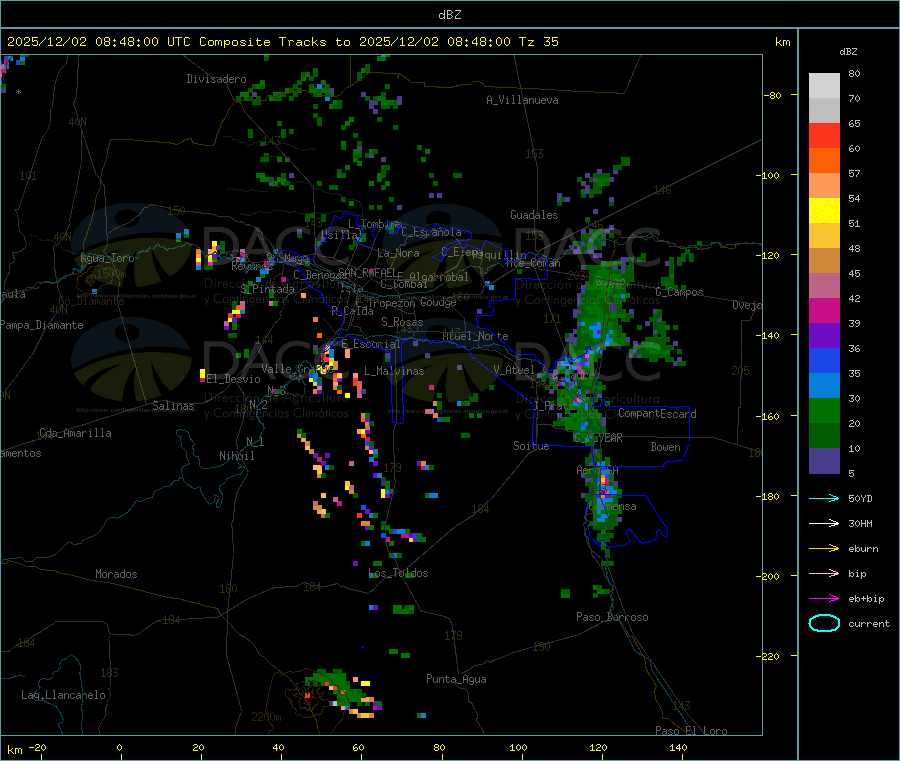Click the Divisadero map label
This screenshot has height=761, width=900.
[216, 79]
